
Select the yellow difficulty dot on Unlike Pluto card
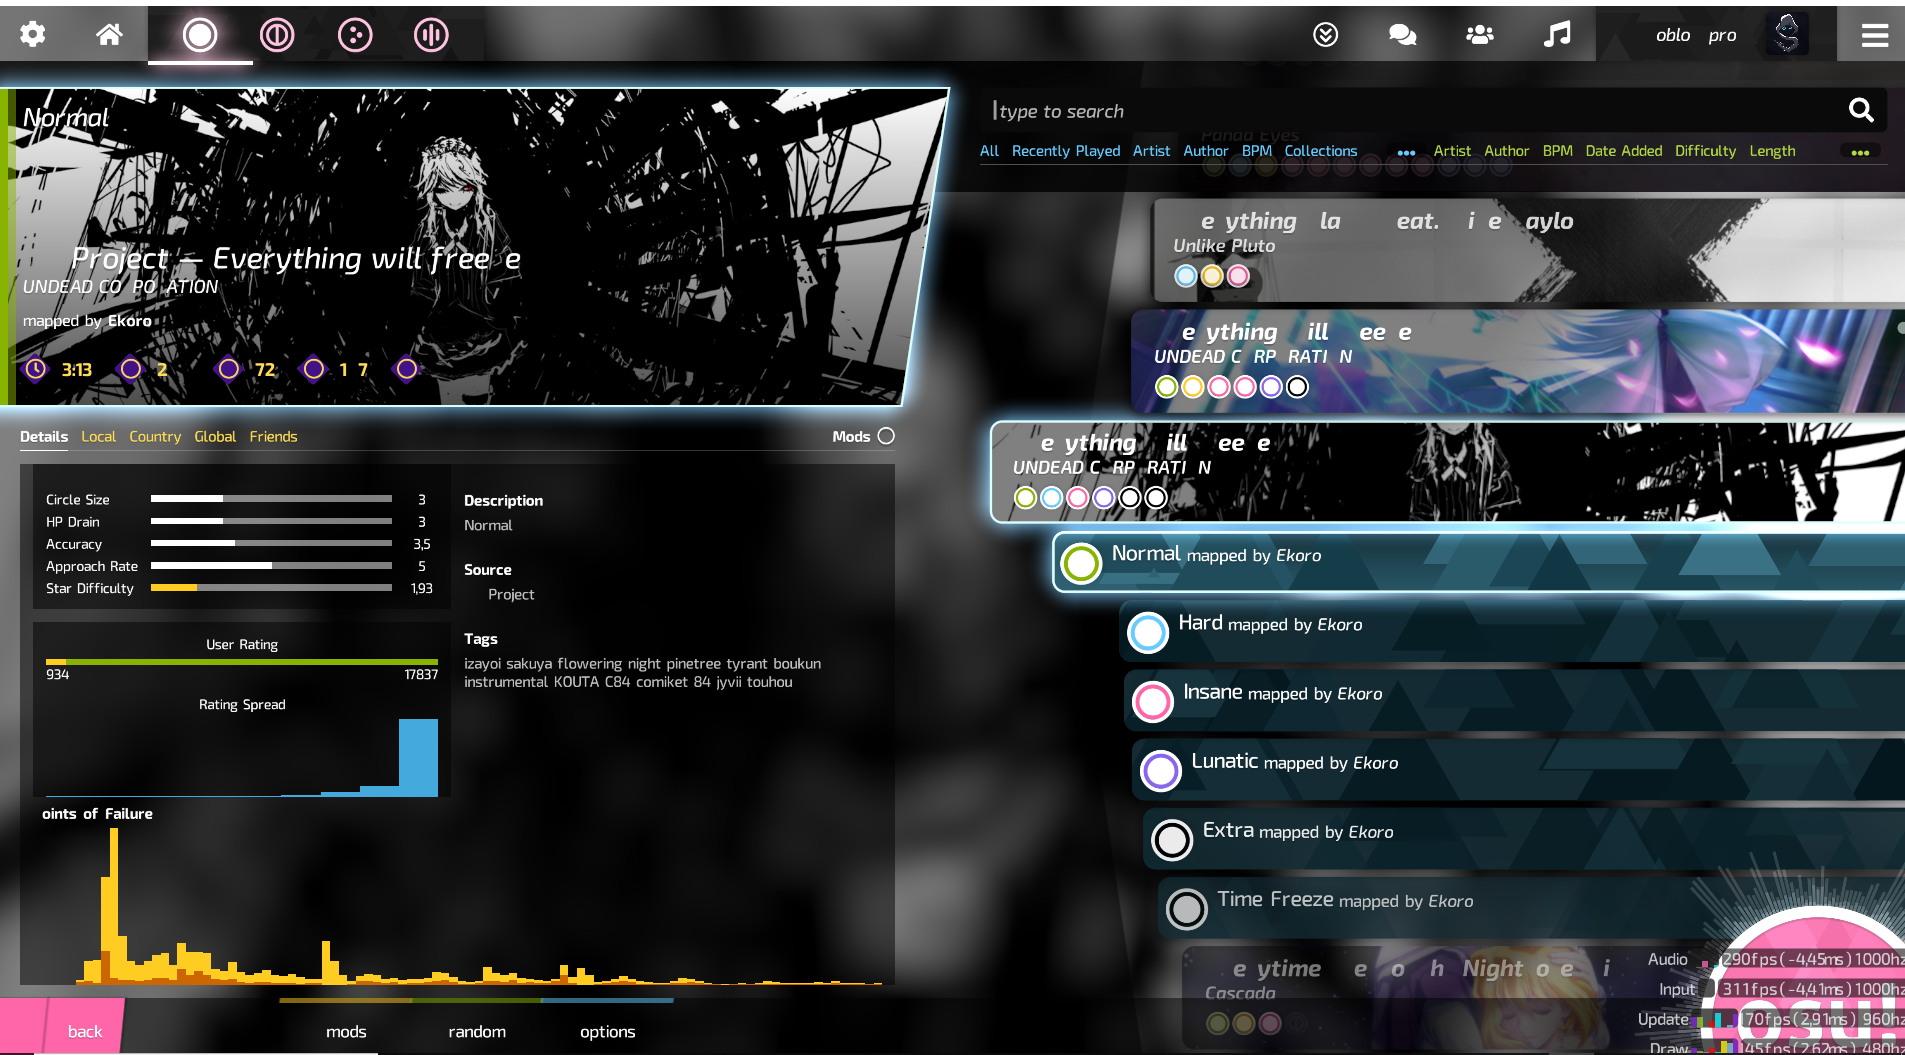click(x=1212, y=276)
